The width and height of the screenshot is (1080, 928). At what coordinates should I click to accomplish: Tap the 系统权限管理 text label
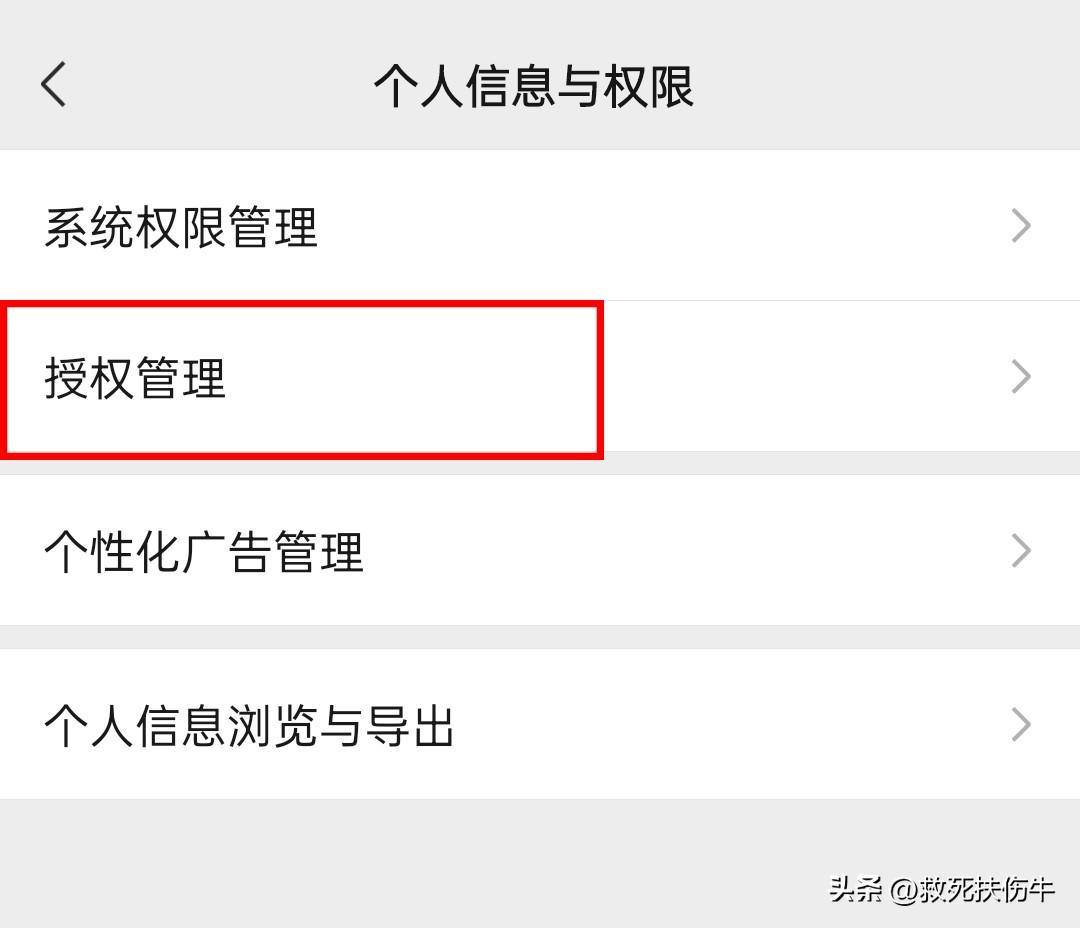pyautogui.click(x=181, y=228)
